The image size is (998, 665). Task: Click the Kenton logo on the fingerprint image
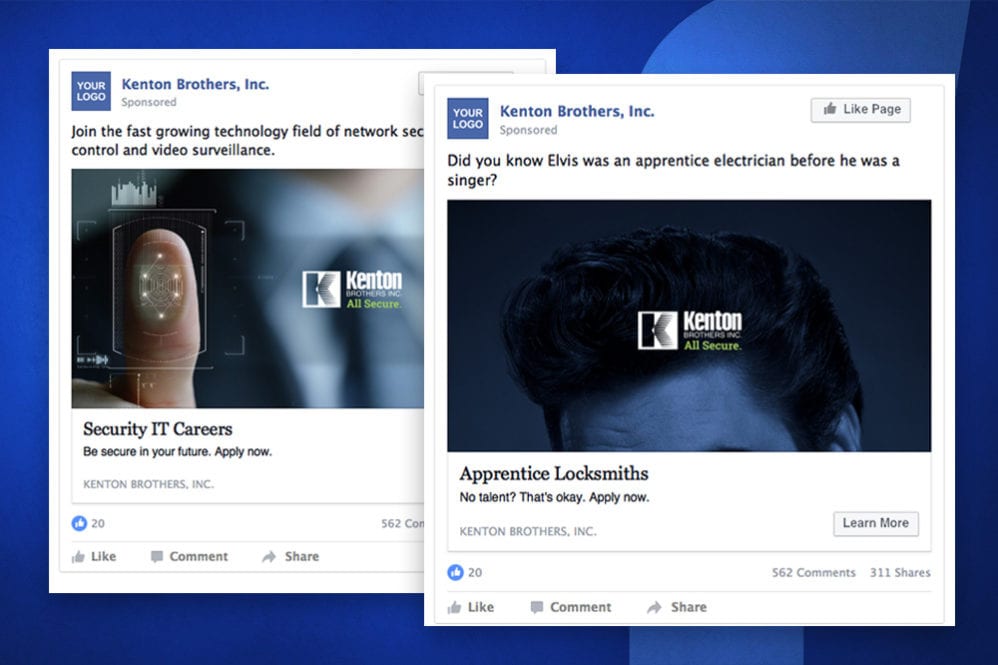click(x=353, y=290)
